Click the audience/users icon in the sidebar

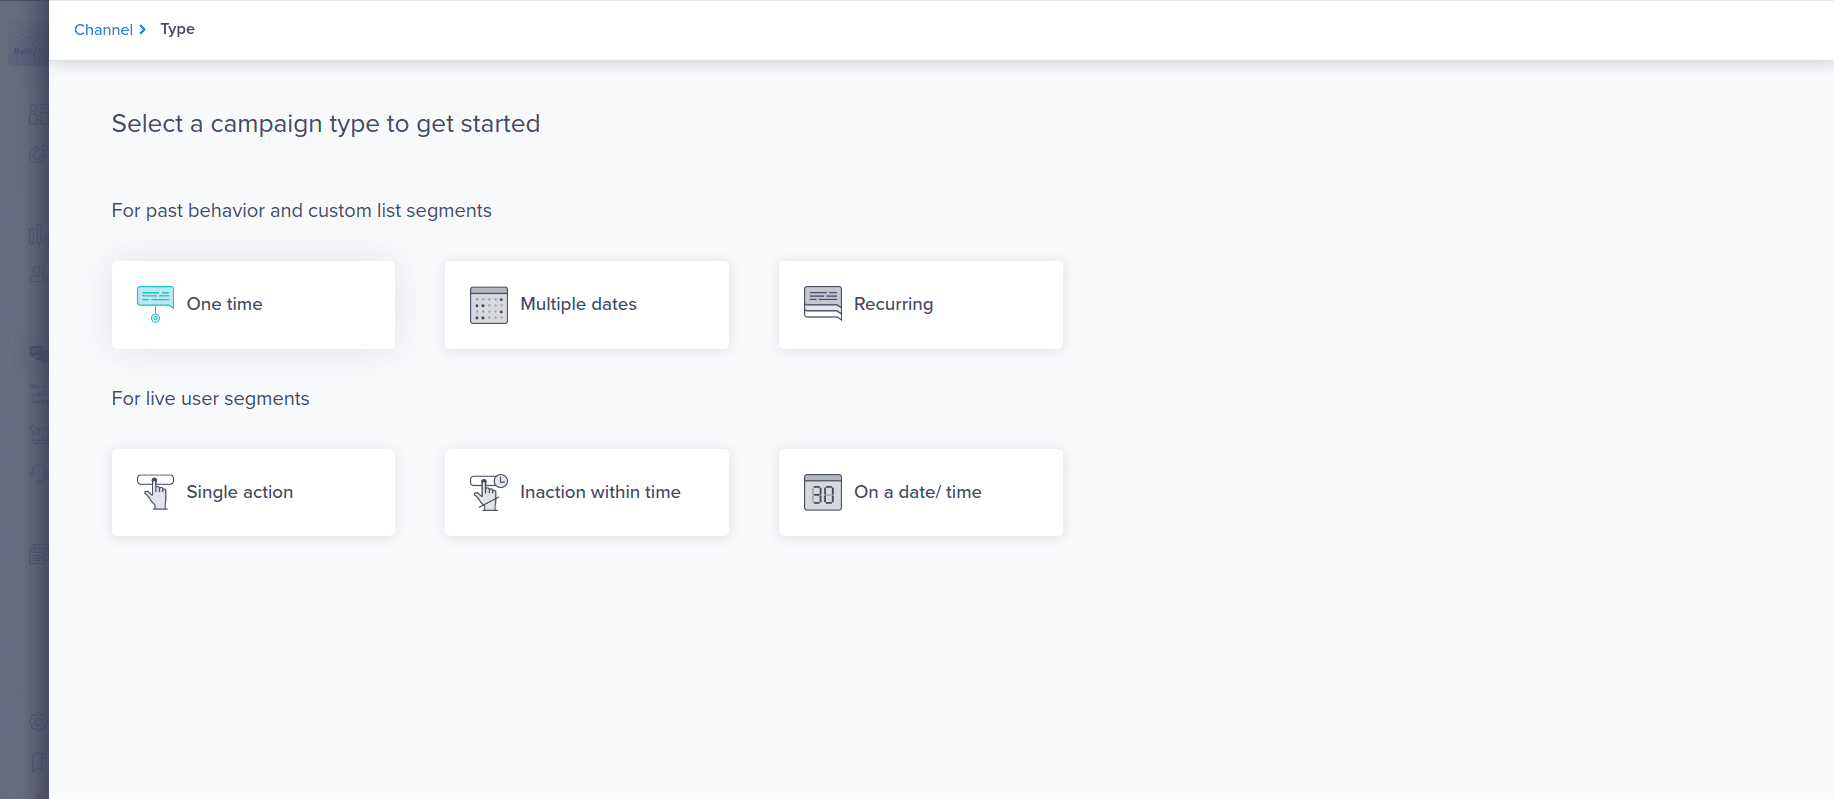(37, 273)
